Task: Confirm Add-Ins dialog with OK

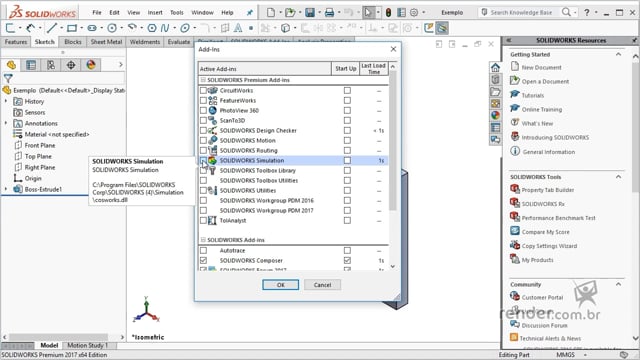Action: [x=280, y=285]
